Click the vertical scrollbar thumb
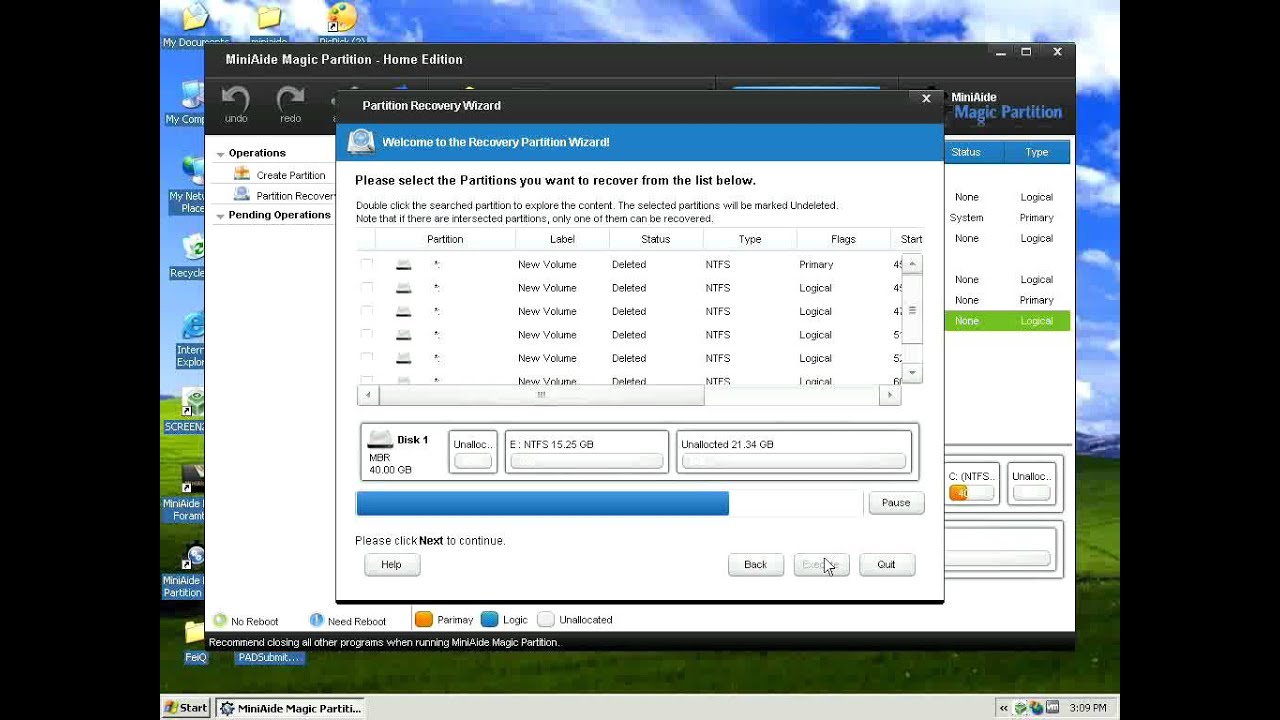The image size is (1280, 720). (x=912, y=310)
